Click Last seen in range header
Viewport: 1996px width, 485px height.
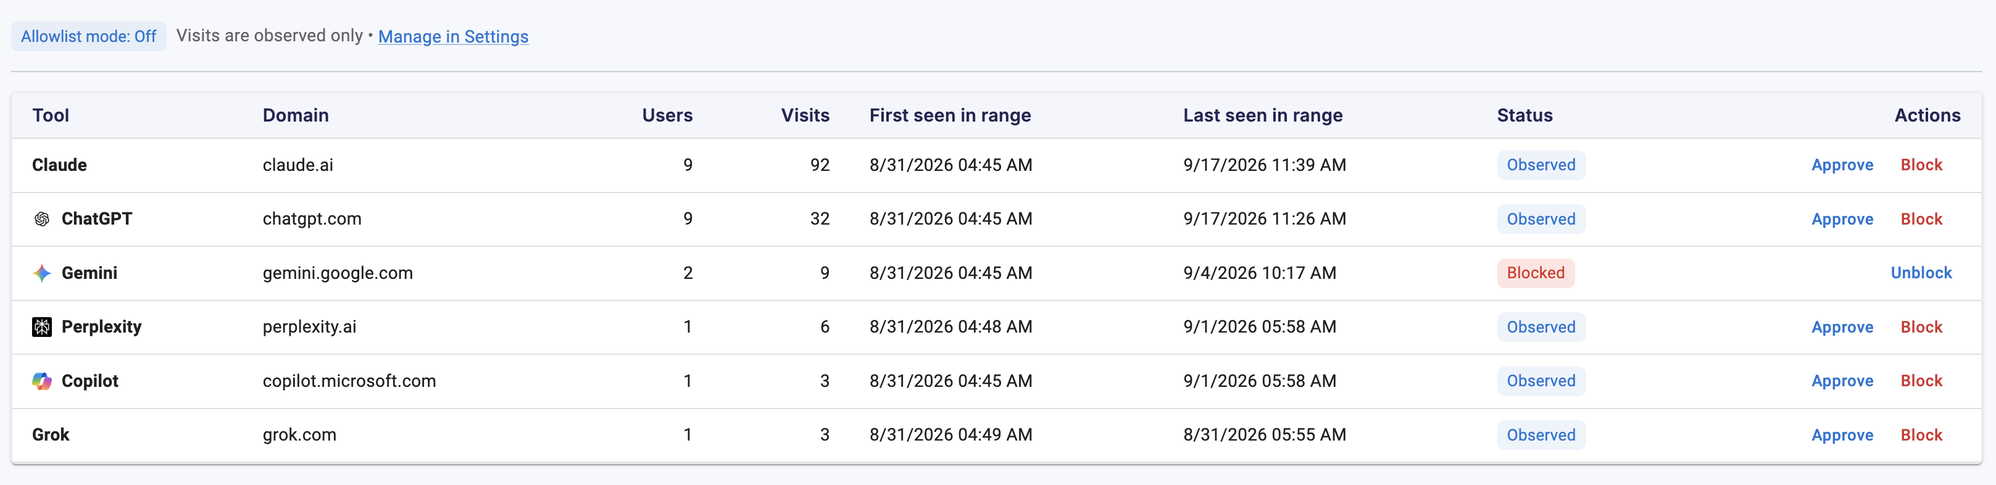[1263, 115]
